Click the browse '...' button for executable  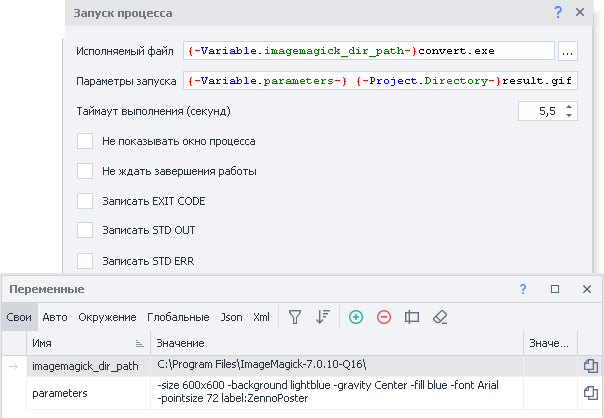coord(567,50)
